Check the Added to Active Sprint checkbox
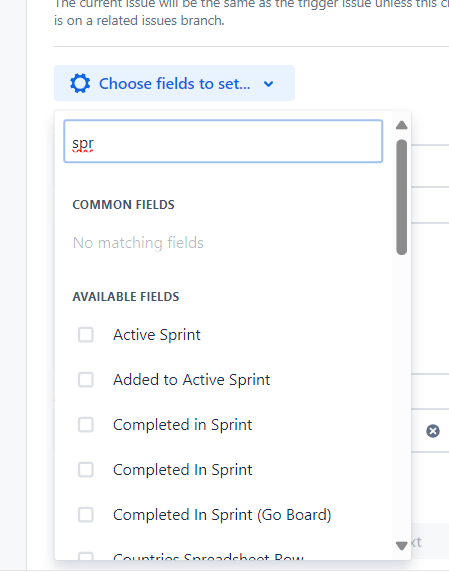The height and width of the screenshot is (572, 449). [x=86, y=379]
